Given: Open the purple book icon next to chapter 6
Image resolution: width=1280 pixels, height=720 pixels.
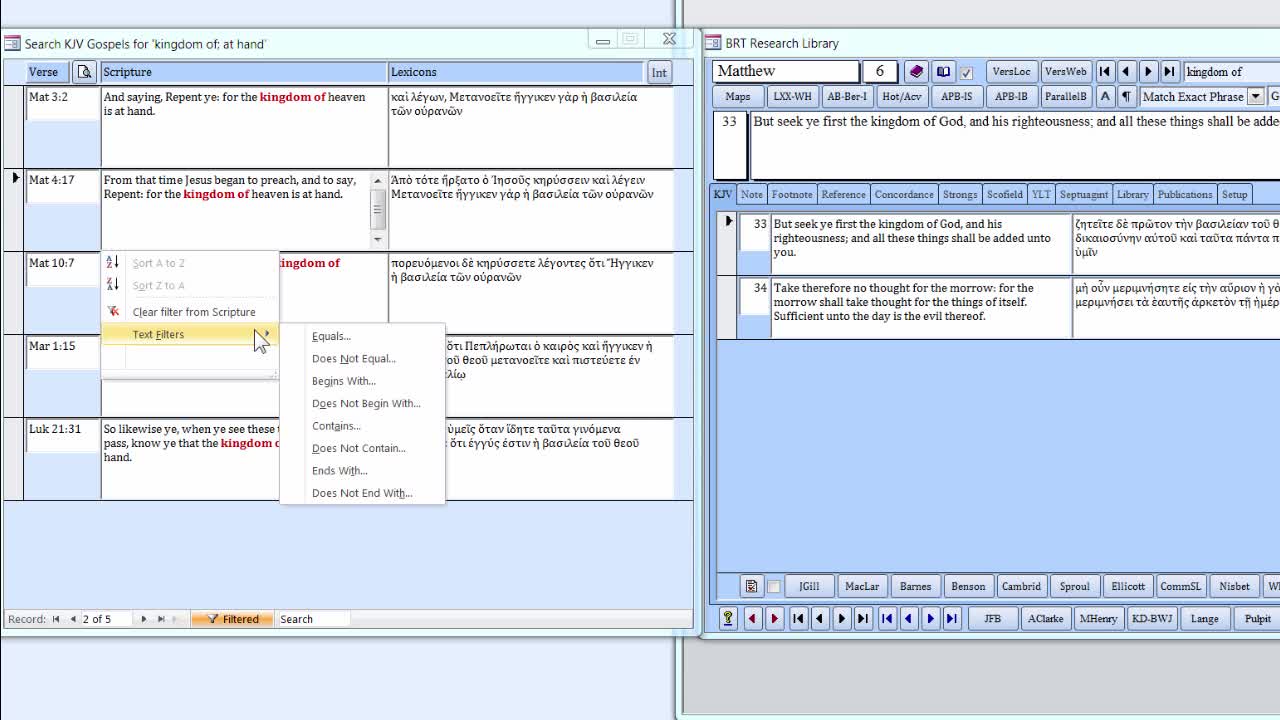Looking at the screenshot, I should point(916,72).
